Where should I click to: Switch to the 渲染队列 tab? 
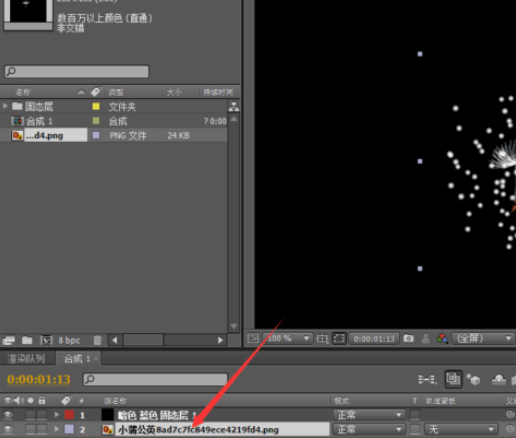point(26,359)
